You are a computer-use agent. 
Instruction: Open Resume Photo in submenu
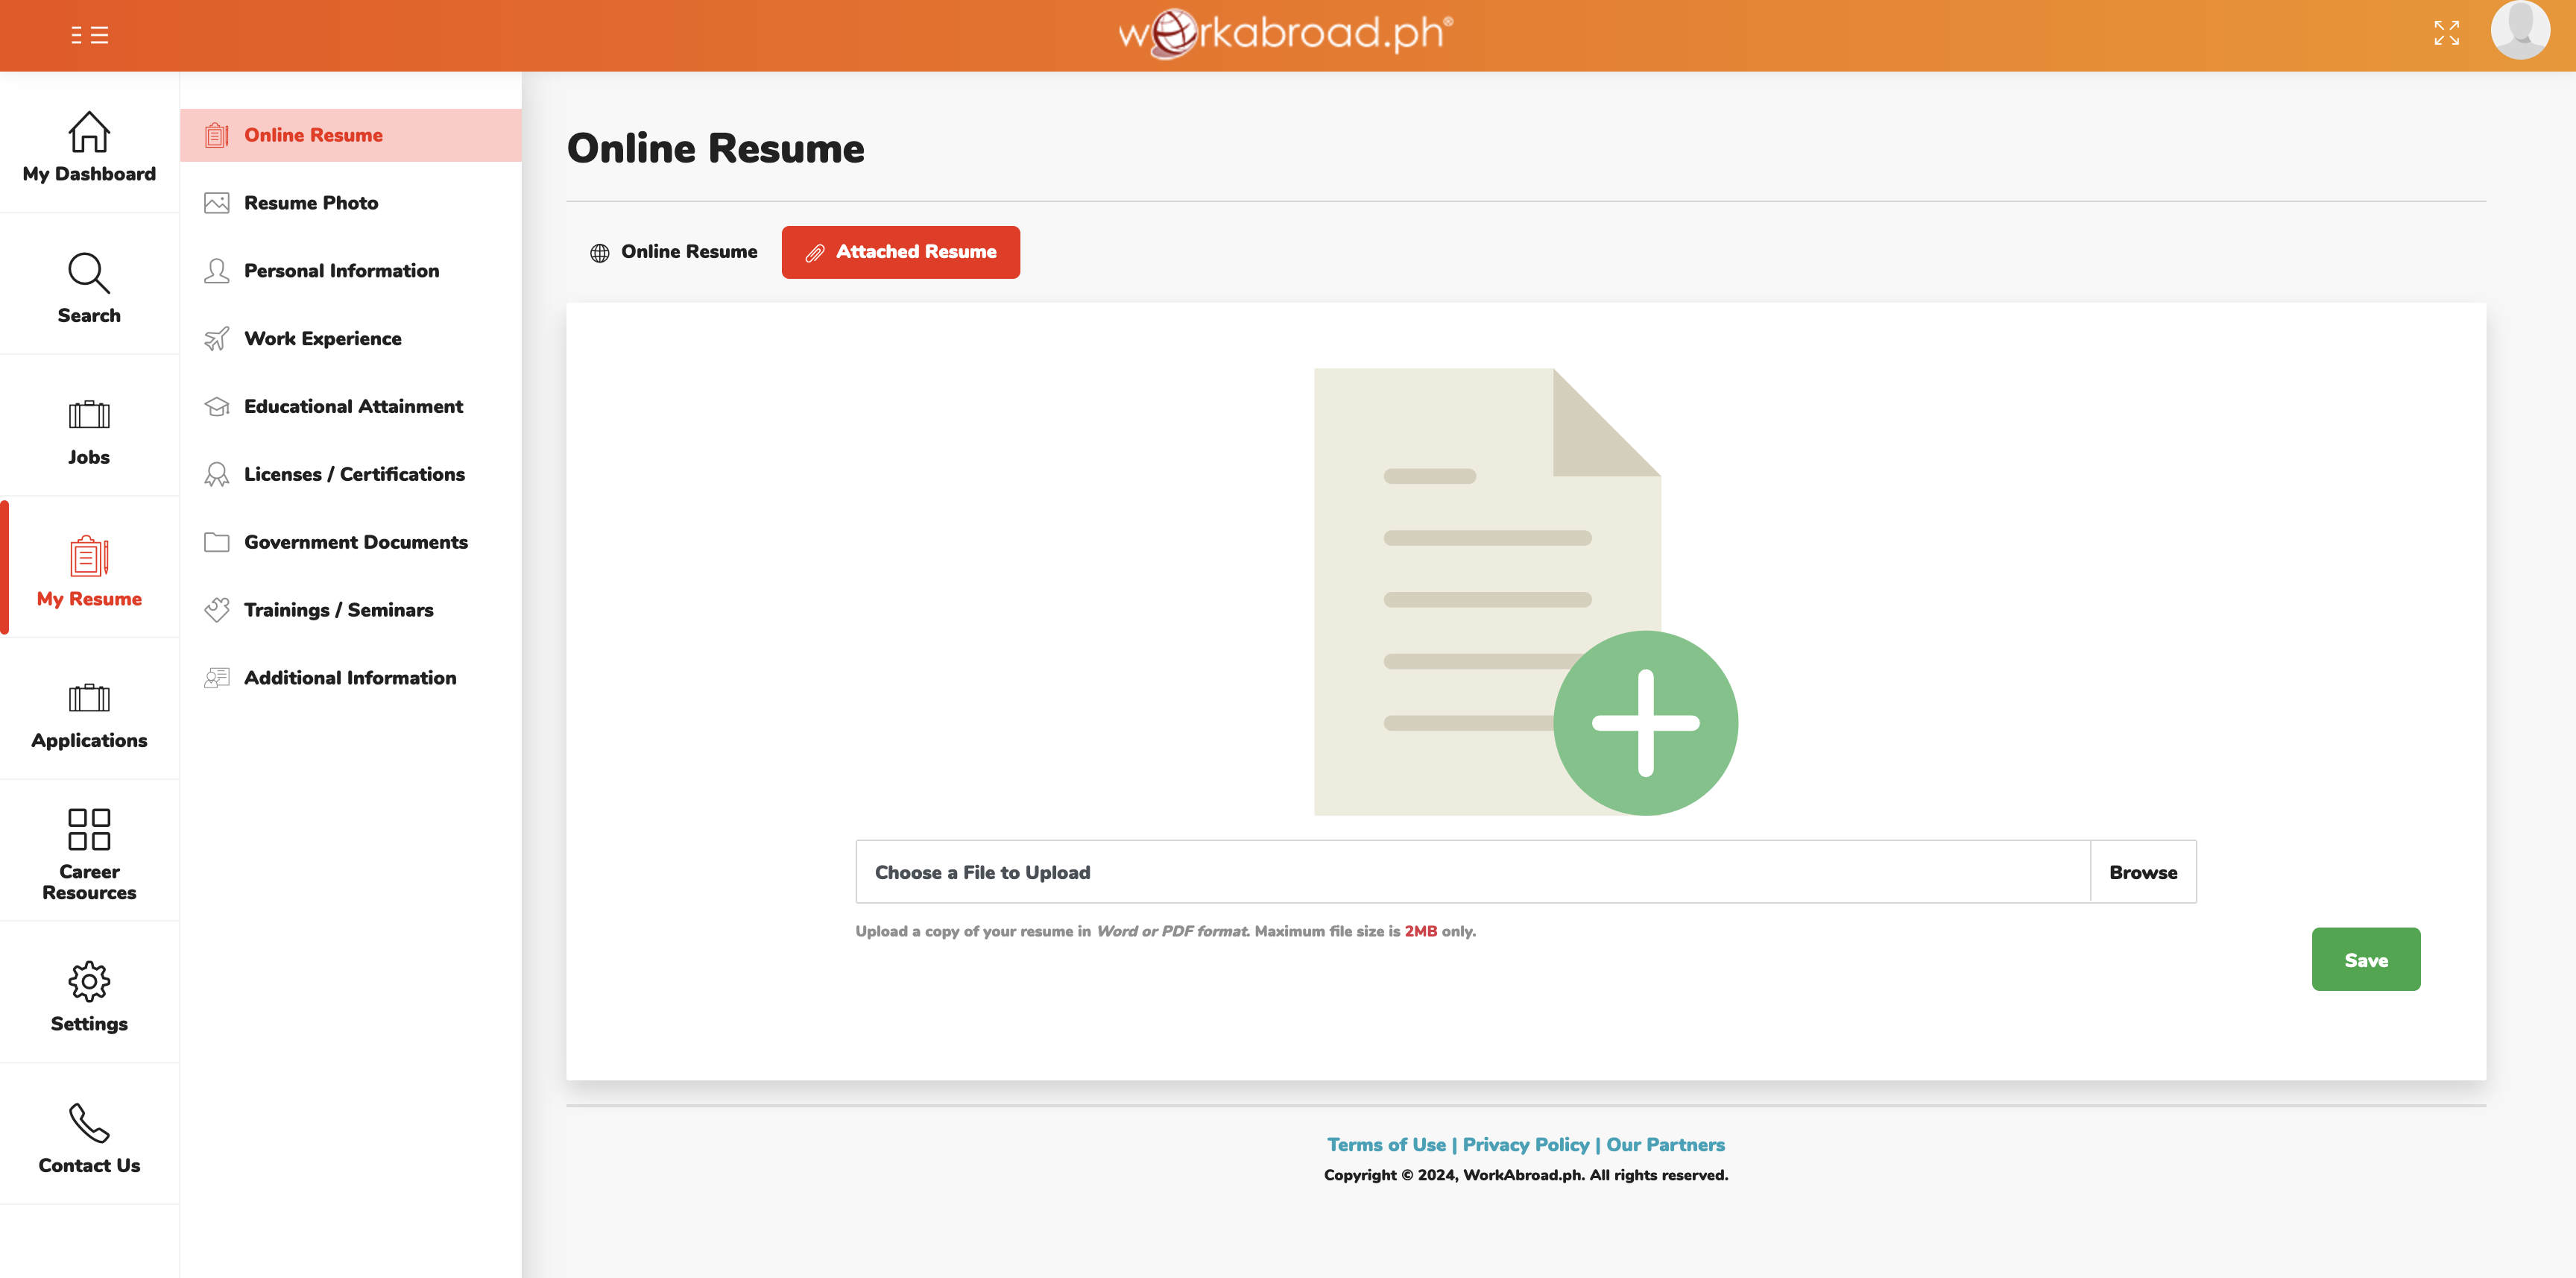click(311, 203)
